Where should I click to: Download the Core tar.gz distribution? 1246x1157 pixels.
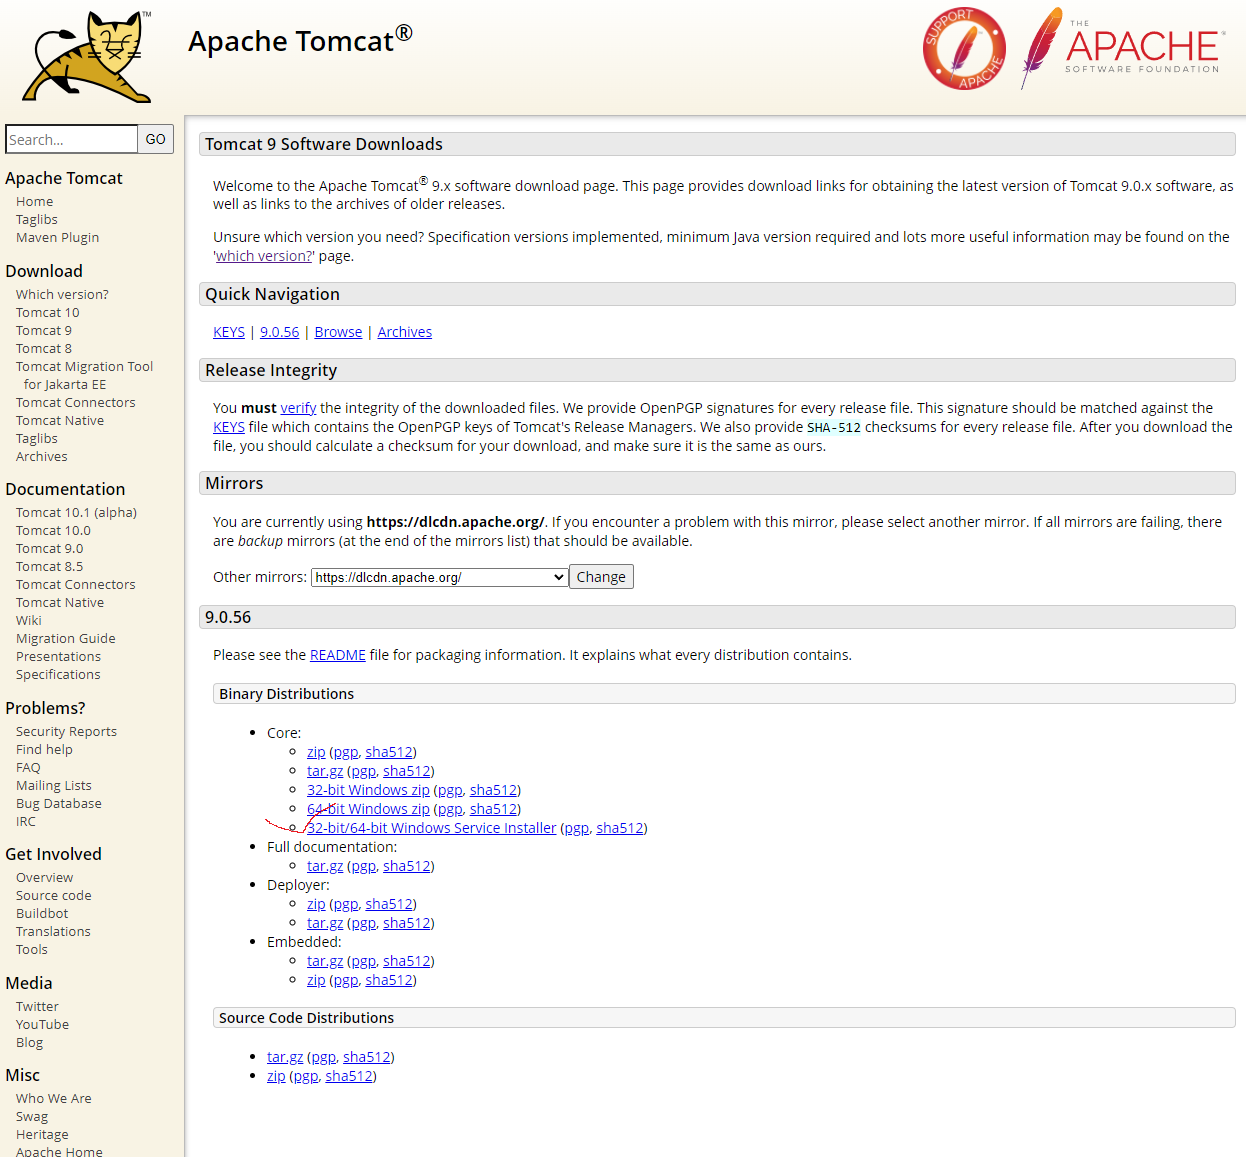325,771
